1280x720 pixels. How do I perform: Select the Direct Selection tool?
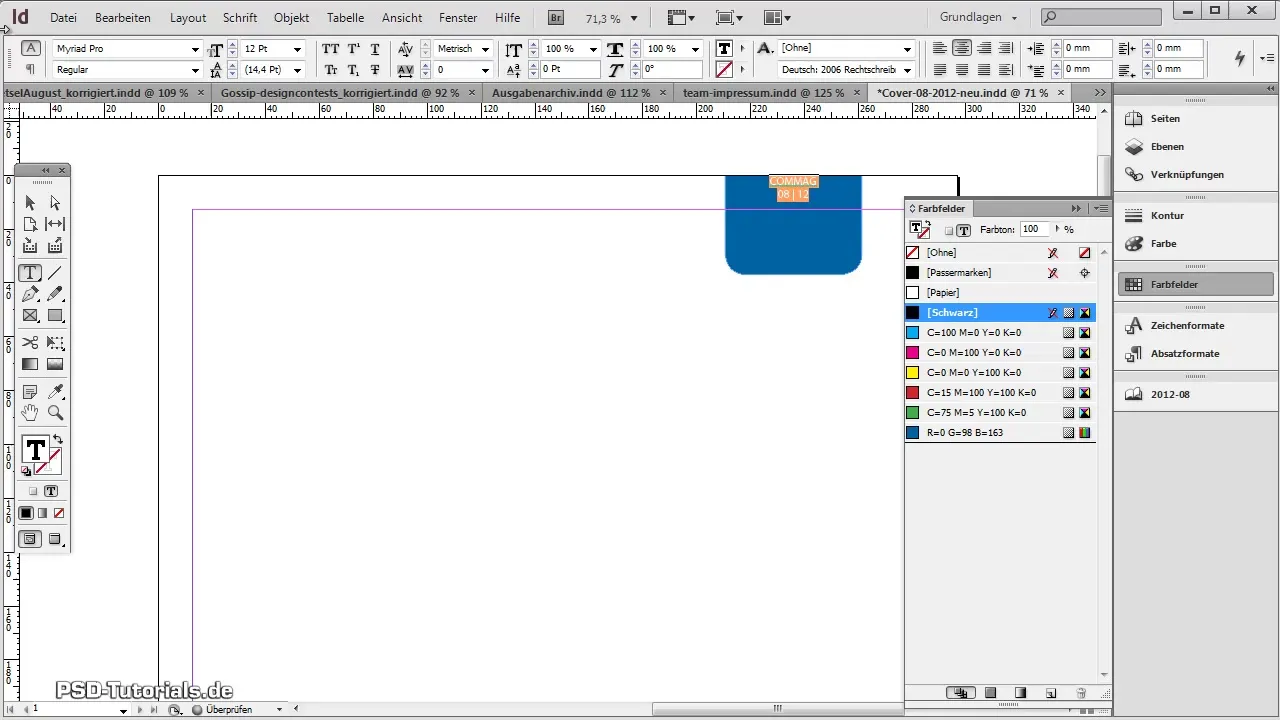pos(55,203)
